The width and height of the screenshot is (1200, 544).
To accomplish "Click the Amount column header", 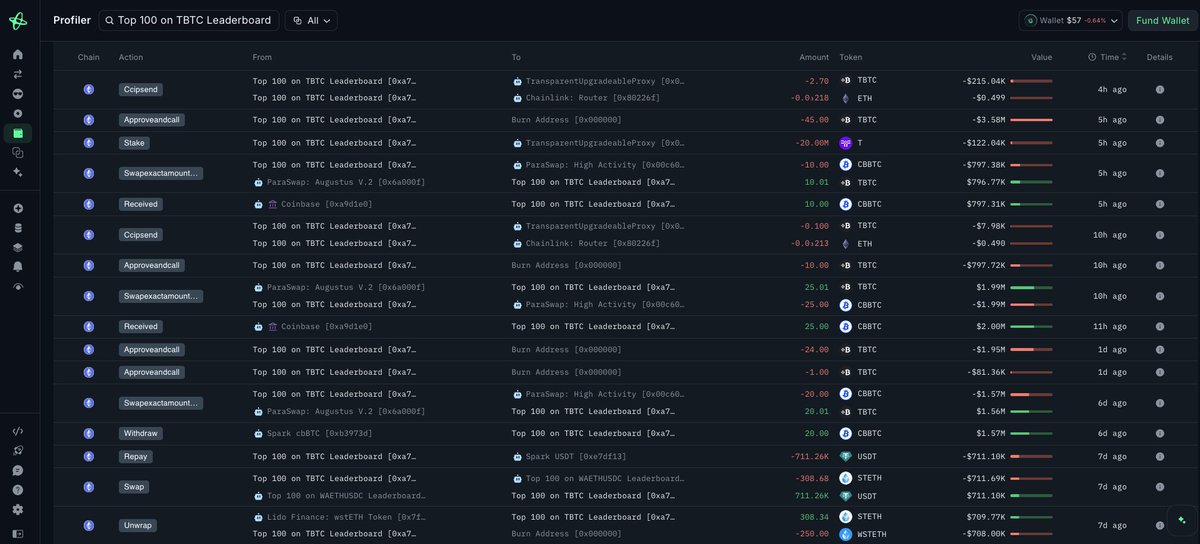I will click(x=814, y=57).
